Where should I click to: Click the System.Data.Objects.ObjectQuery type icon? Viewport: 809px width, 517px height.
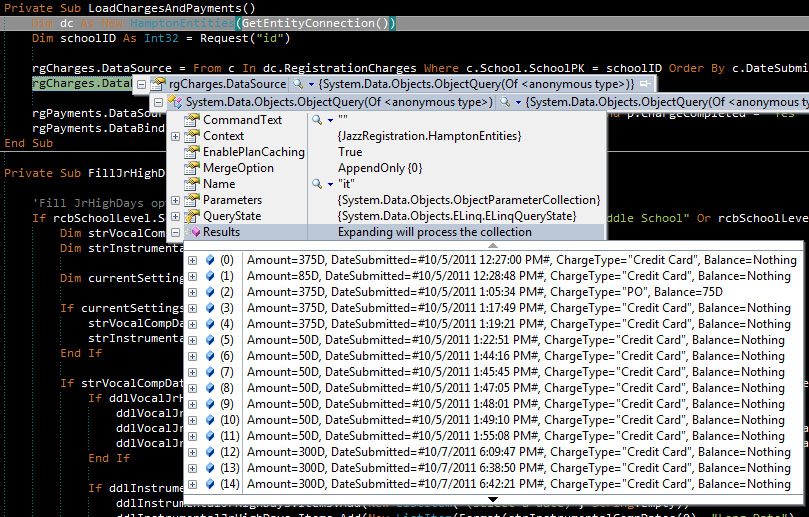tap(175, 102)
